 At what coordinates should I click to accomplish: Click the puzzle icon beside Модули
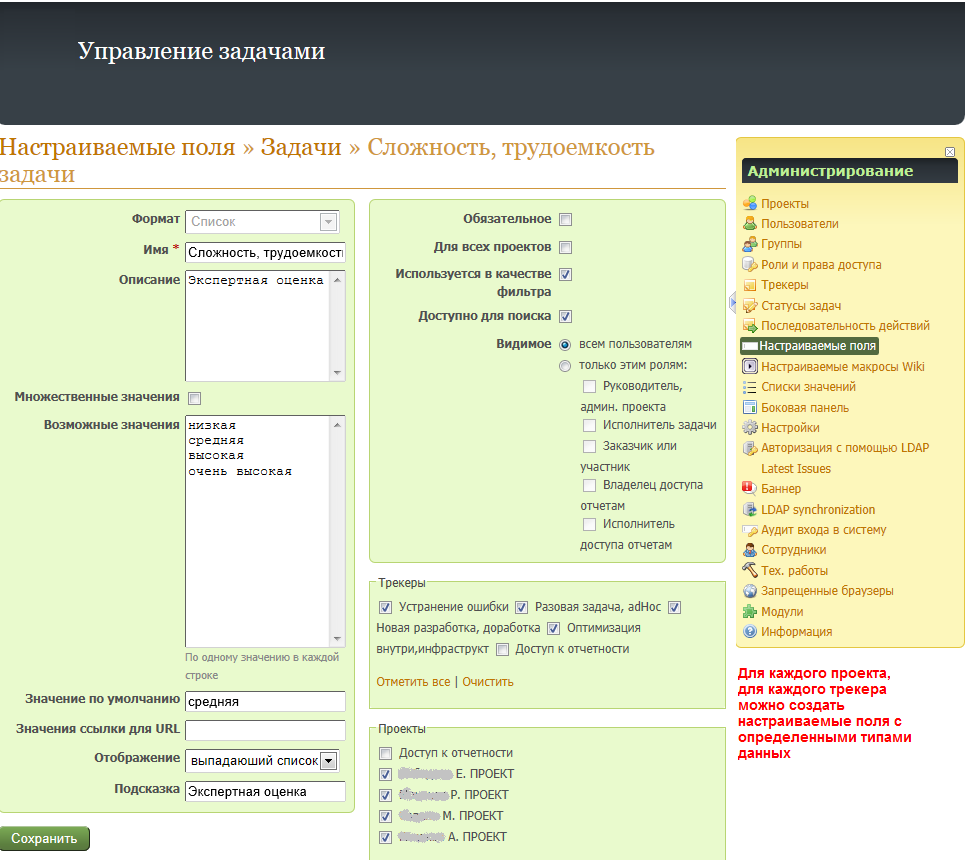tap(750, 612)
